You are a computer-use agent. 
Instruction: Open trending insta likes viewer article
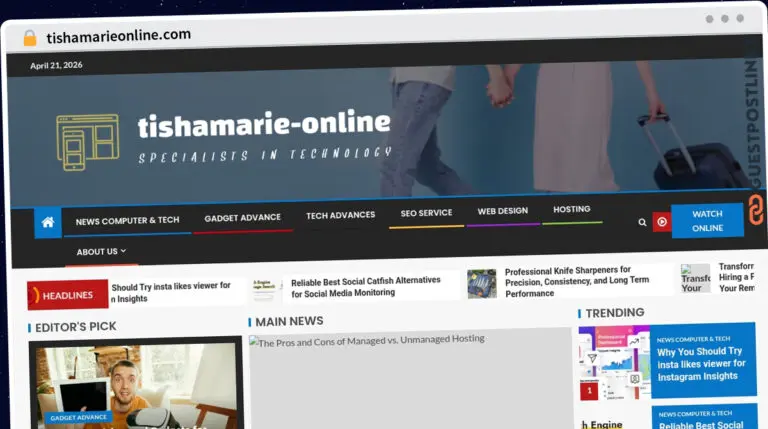pos(701,364)
